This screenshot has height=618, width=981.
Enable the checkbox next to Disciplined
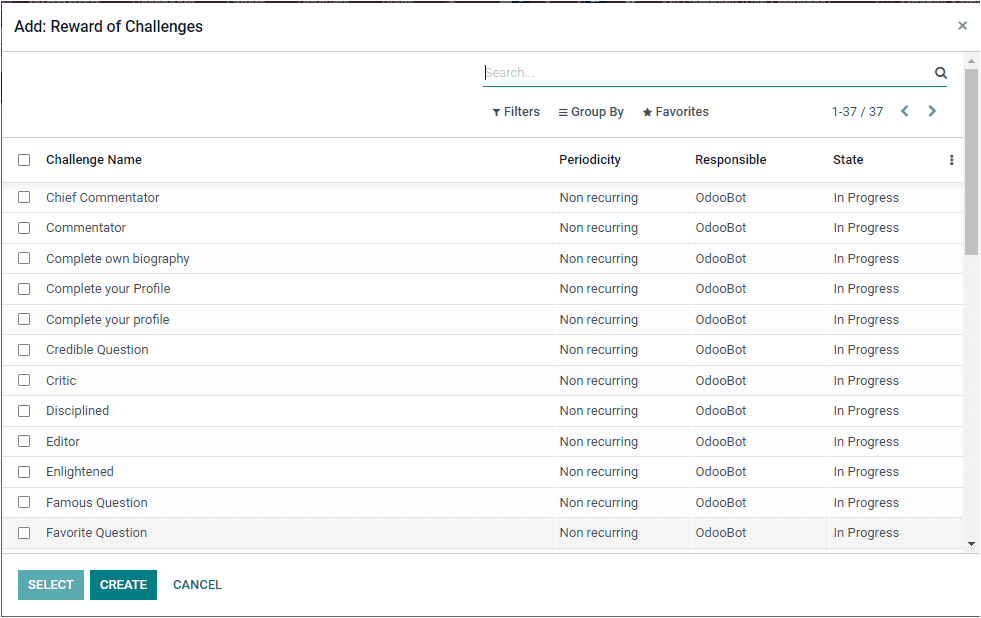pyautogui.click(x=24, y=410)
